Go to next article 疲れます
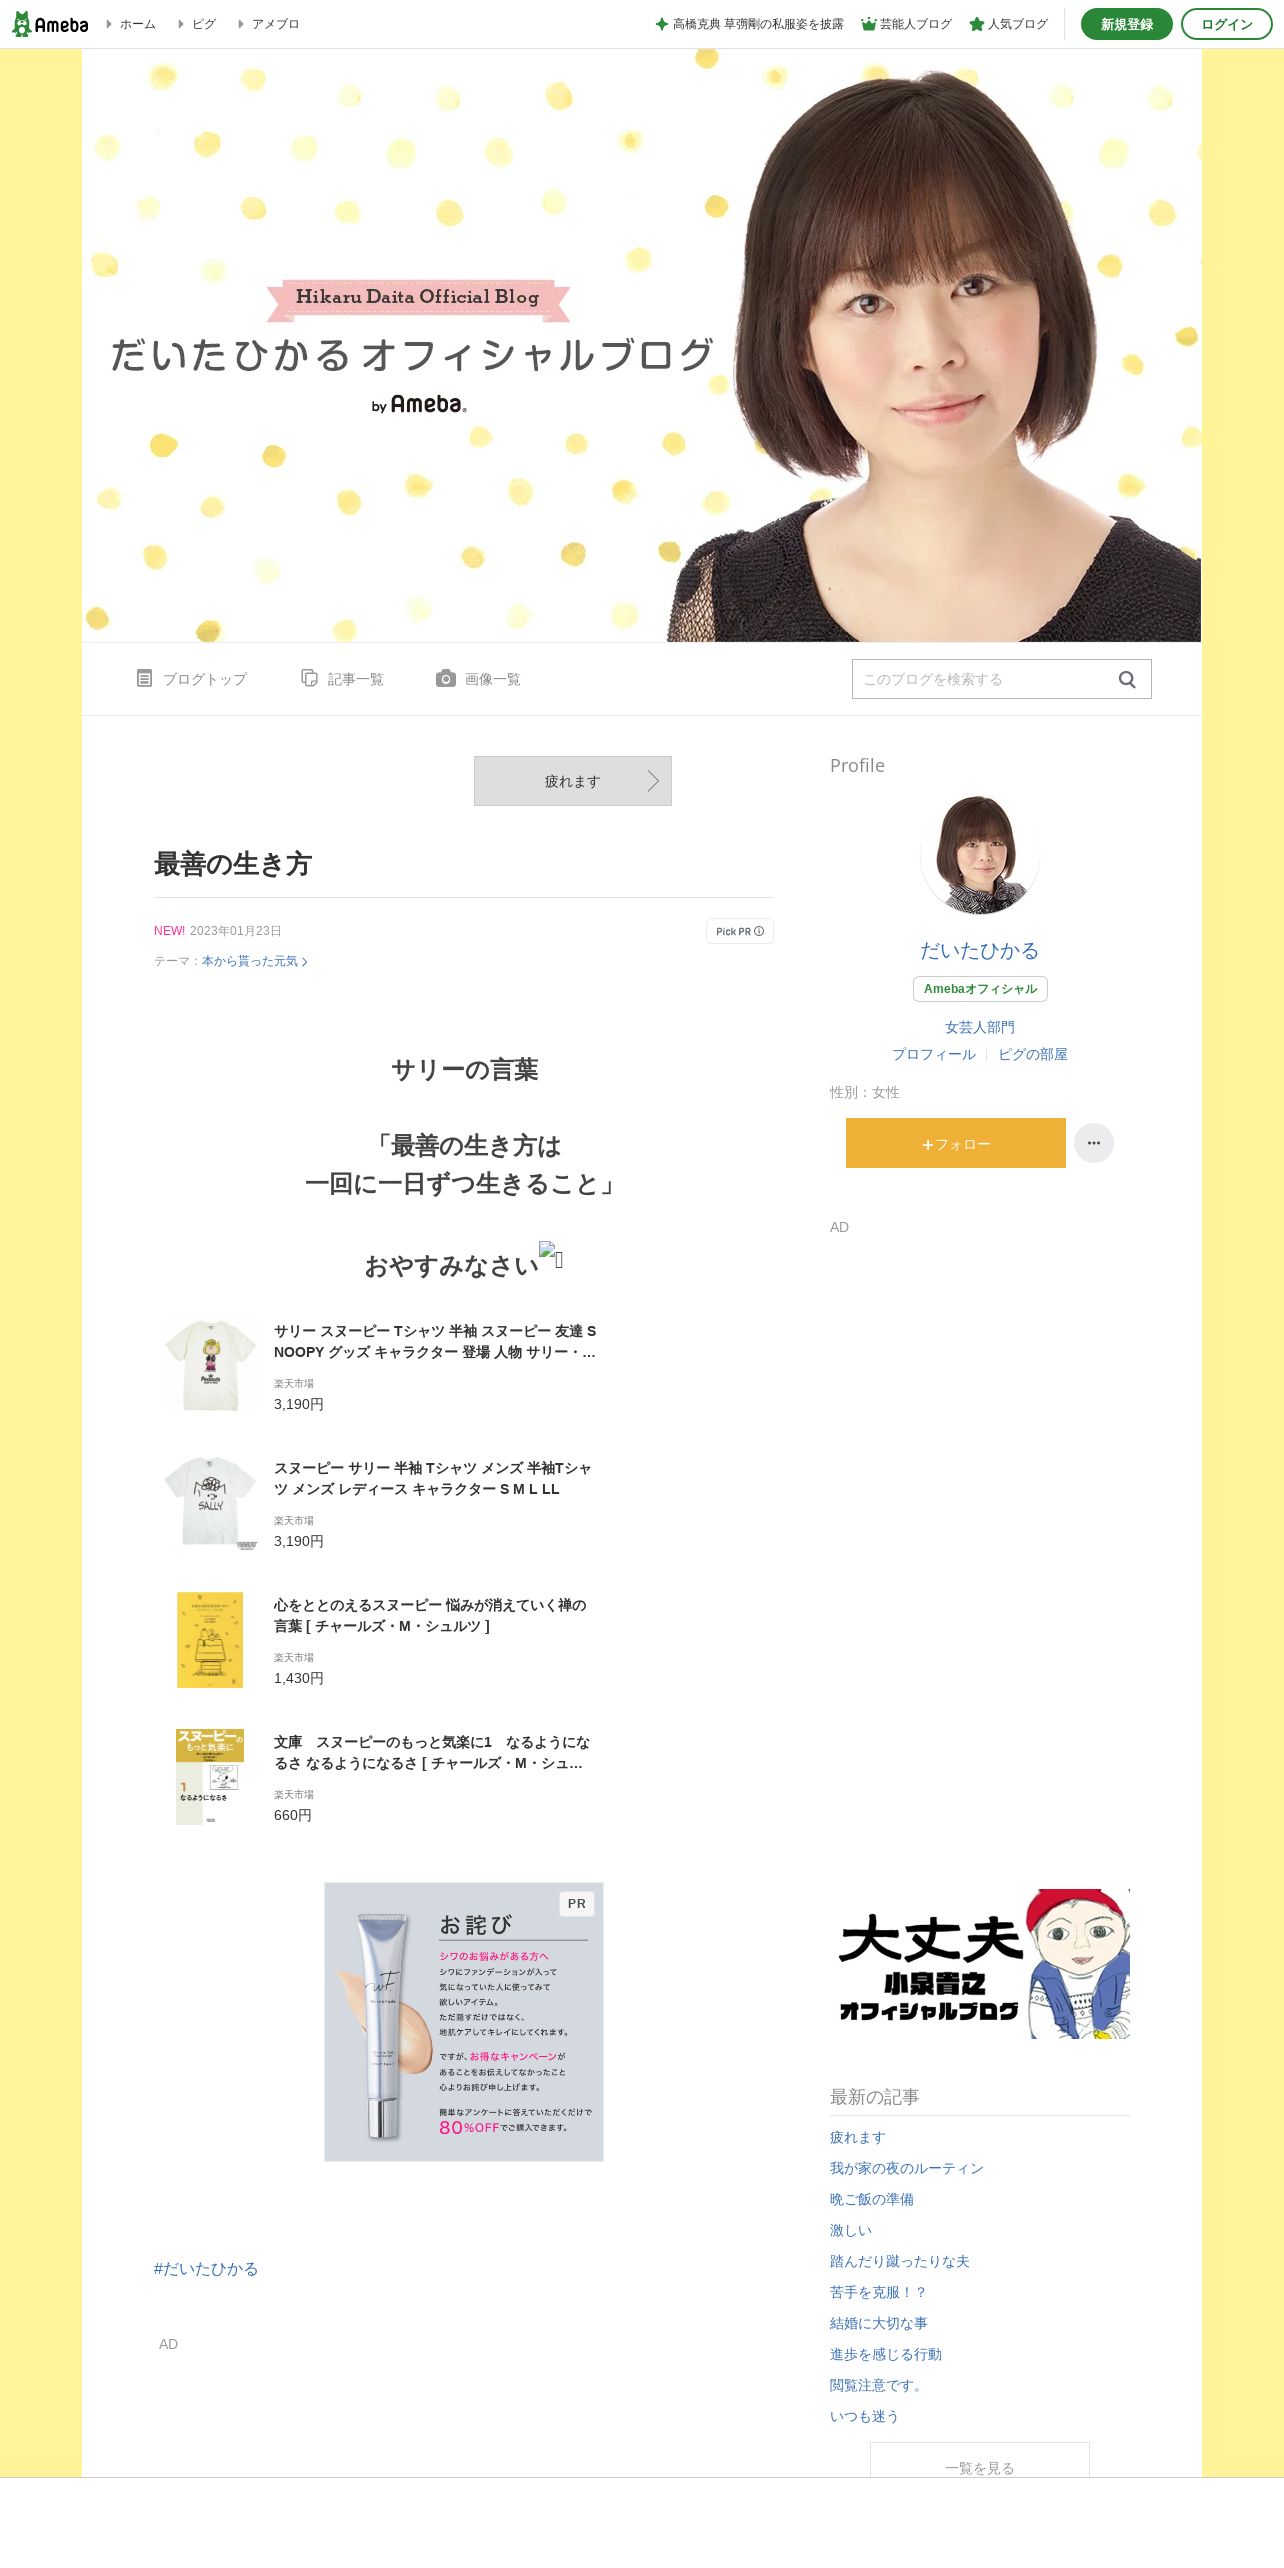 pyautogui.click(x=573, y=781)
